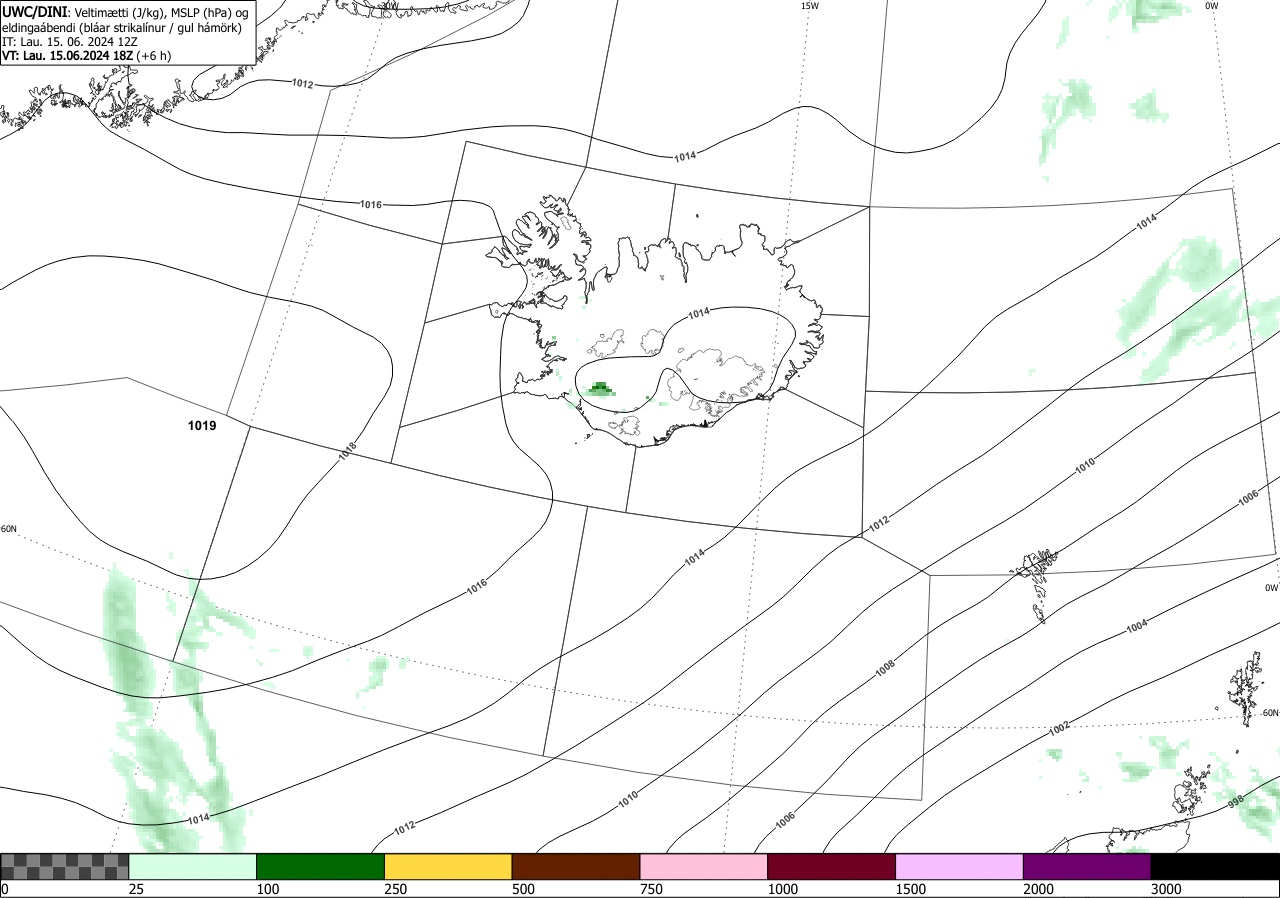
Task: Click the legend tick value 250
Action: (x=396, y=889)
